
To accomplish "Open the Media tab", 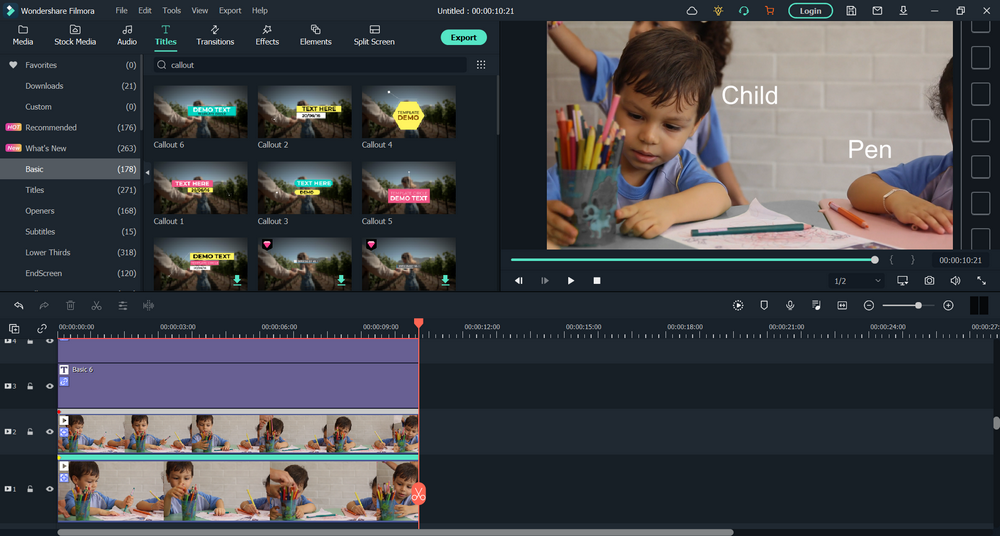I will coord(23,35).
